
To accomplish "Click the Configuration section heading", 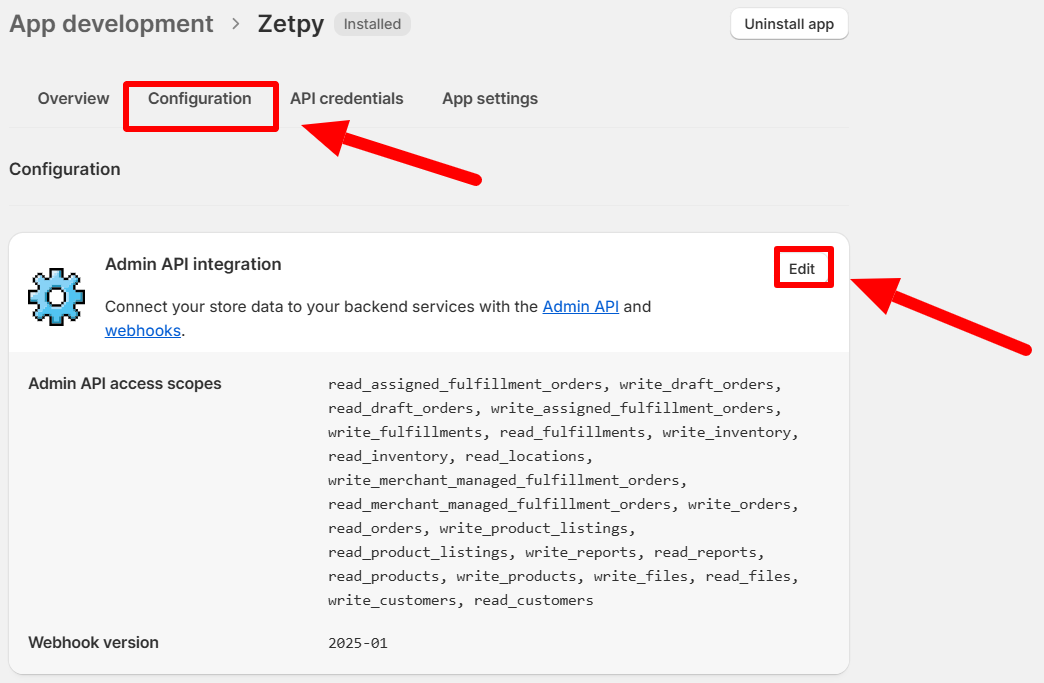I will click(x=65, y=170).
